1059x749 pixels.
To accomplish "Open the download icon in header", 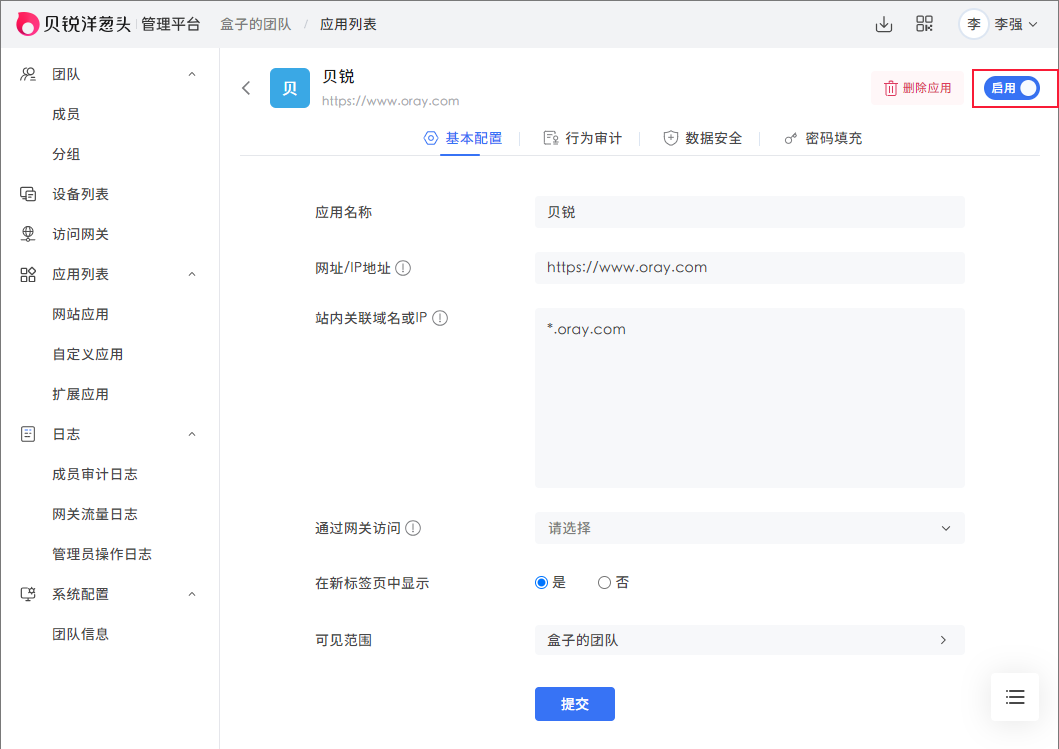I will point(883,24).
